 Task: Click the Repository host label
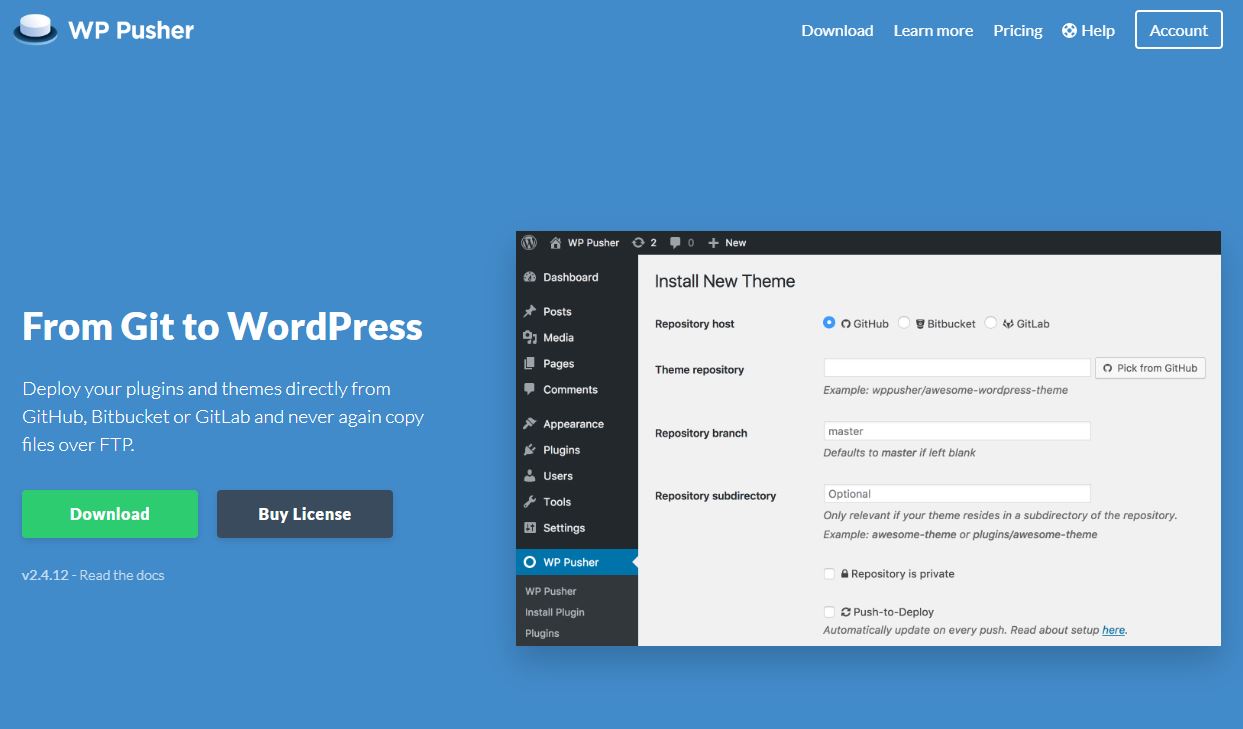[695, 324]
